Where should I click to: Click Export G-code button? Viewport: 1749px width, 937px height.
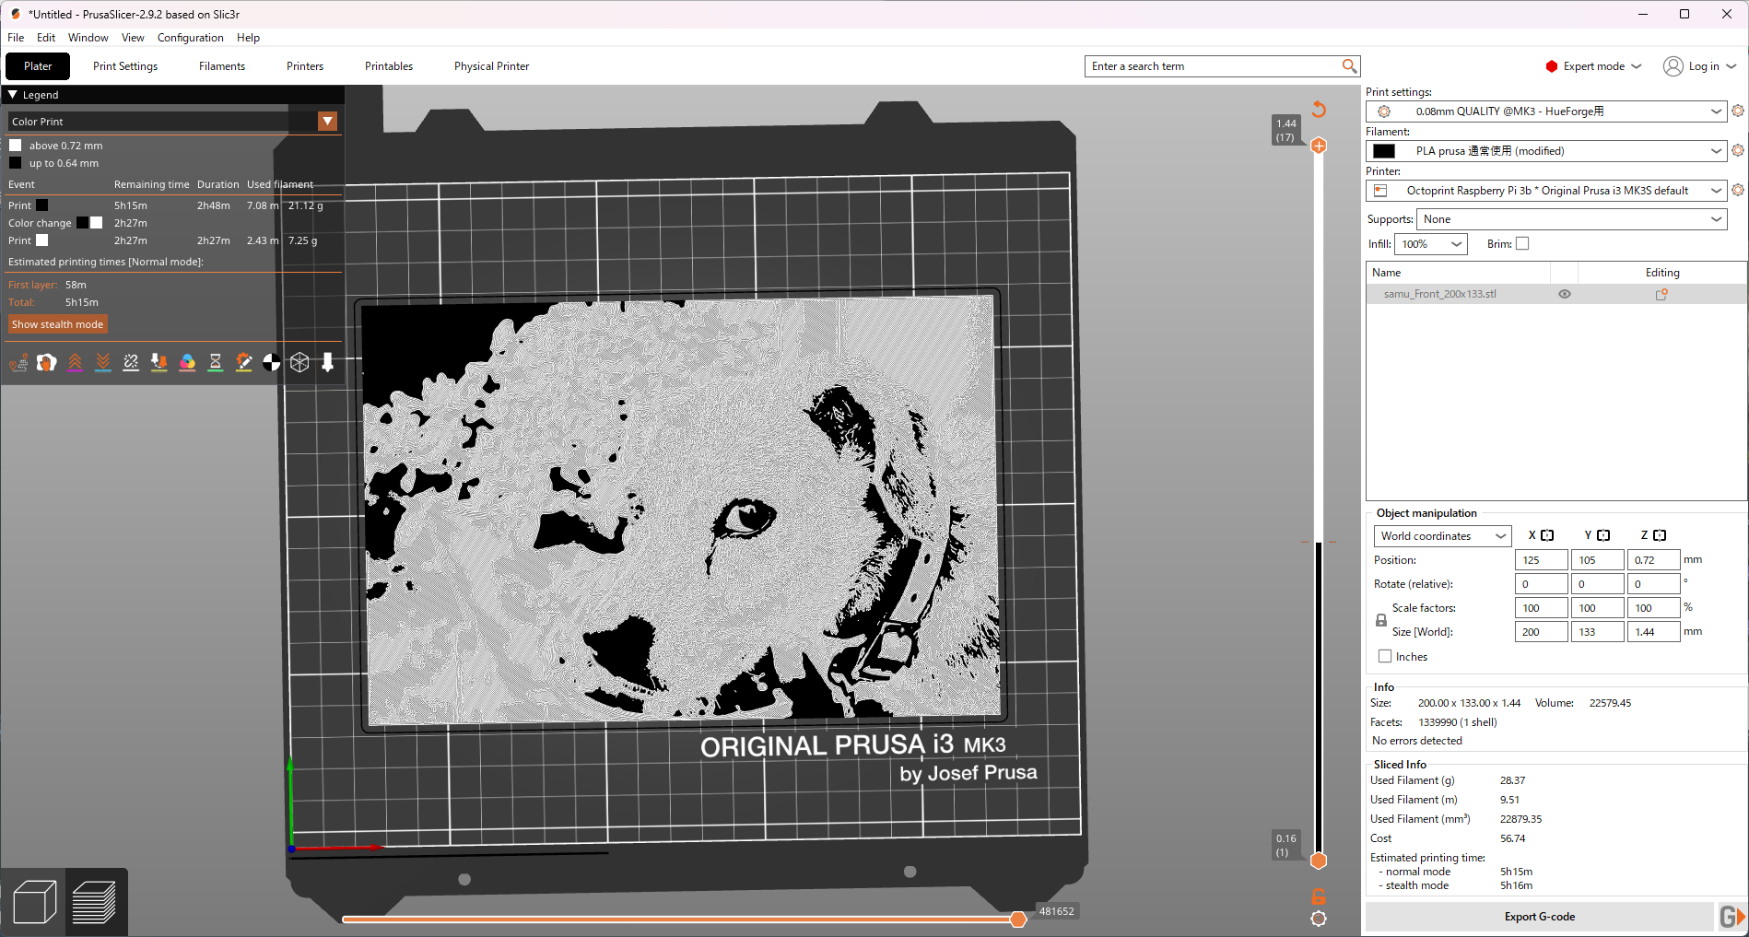(x=1539, y=917)
